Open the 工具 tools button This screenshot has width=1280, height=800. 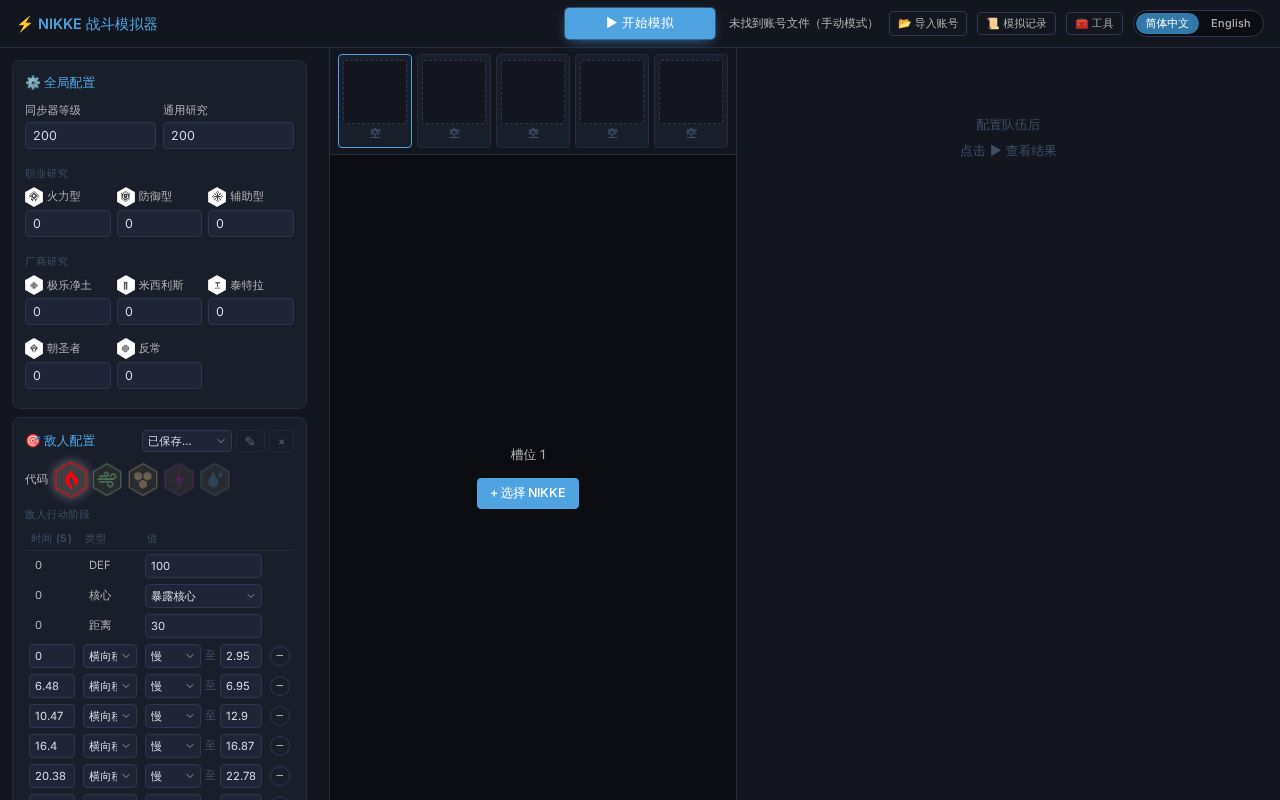1094,23
